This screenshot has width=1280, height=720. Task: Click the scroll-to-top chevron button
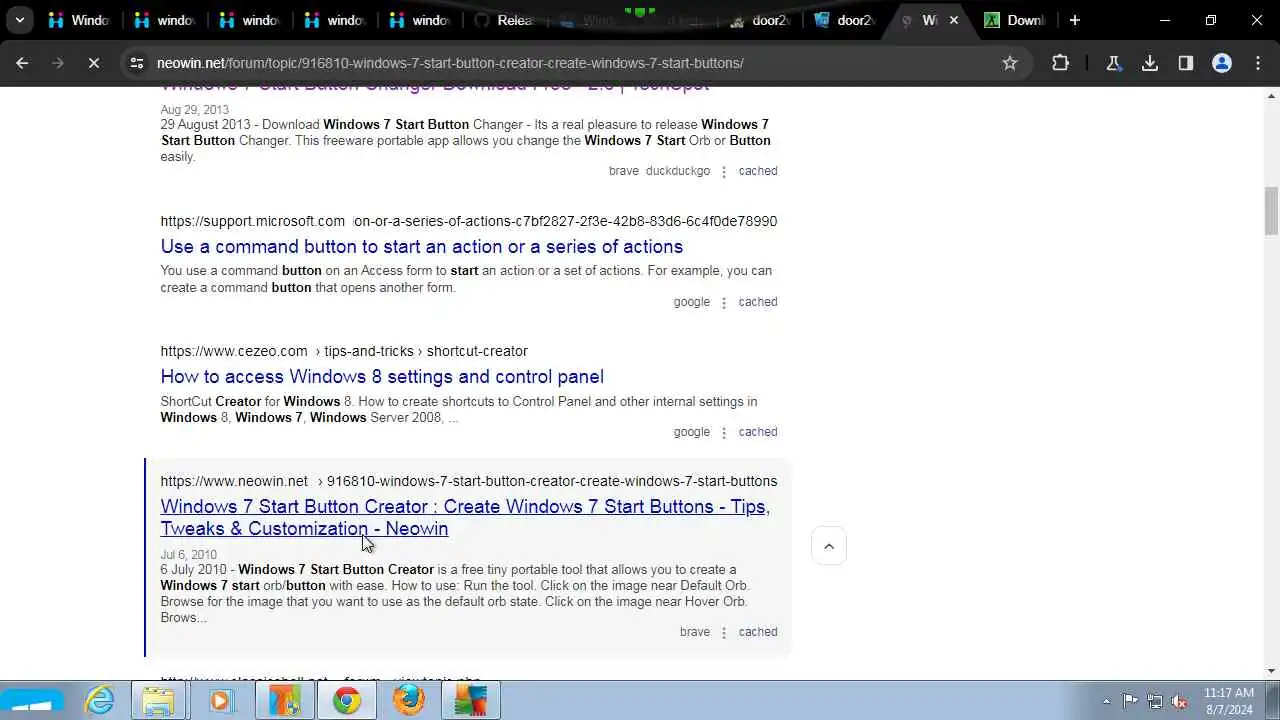(x=829, y=546)
